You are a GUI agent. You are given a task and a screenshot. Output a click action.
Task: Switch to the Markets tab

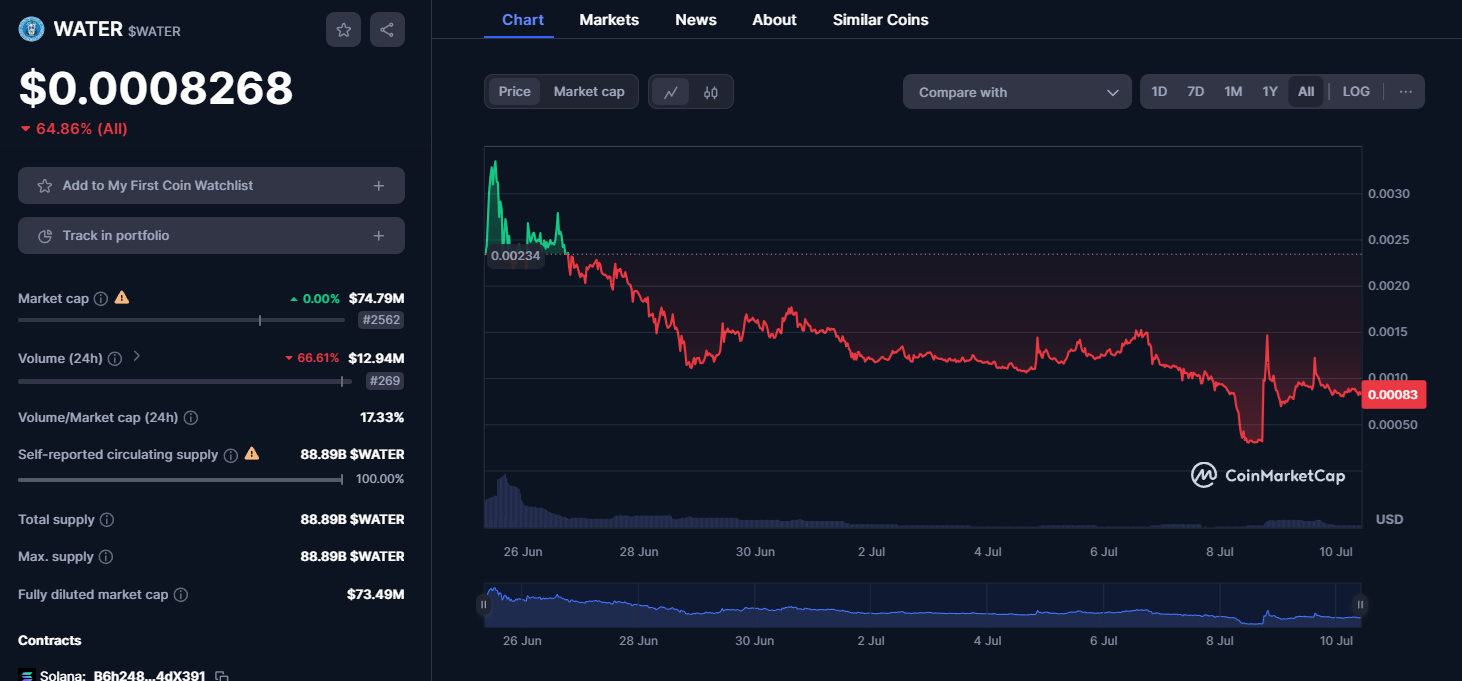pyautogui.click(x=609, y=20)
